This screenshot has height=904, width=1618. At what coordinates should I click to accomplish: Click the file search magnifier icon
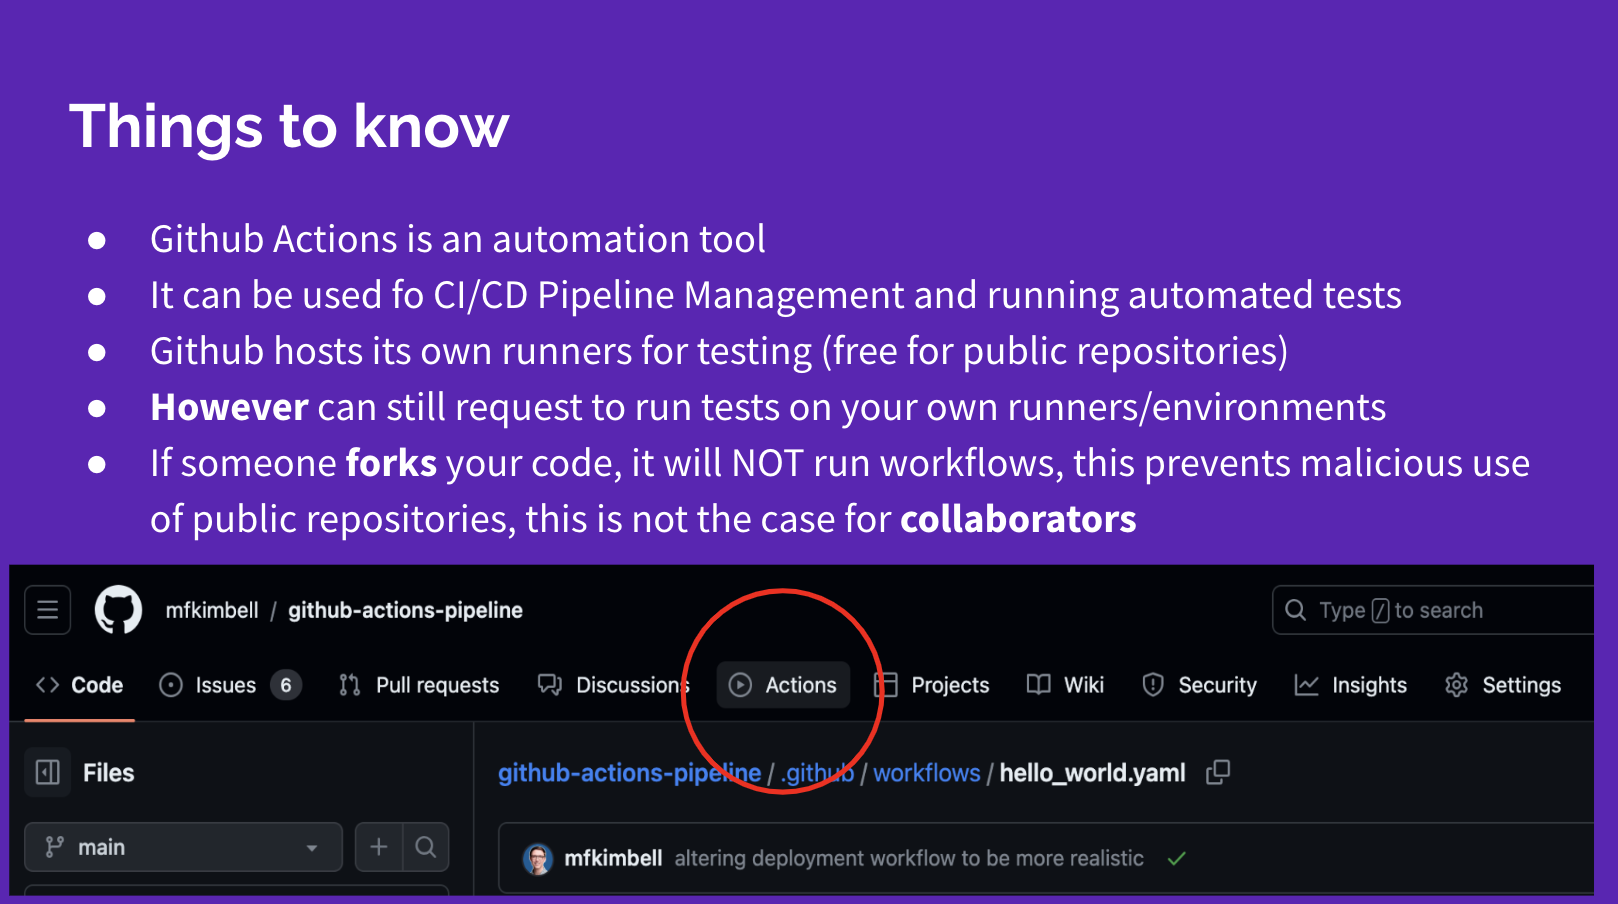426,847
